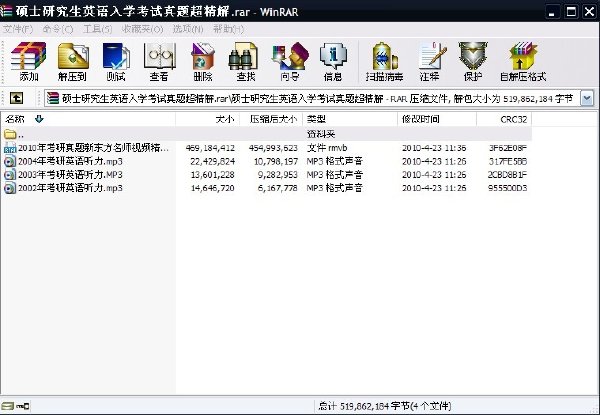Screen dimensions: 600x415
Task: Click the rmvb file icon for 2010年考研真题
Action: click(x=10, y=148)
